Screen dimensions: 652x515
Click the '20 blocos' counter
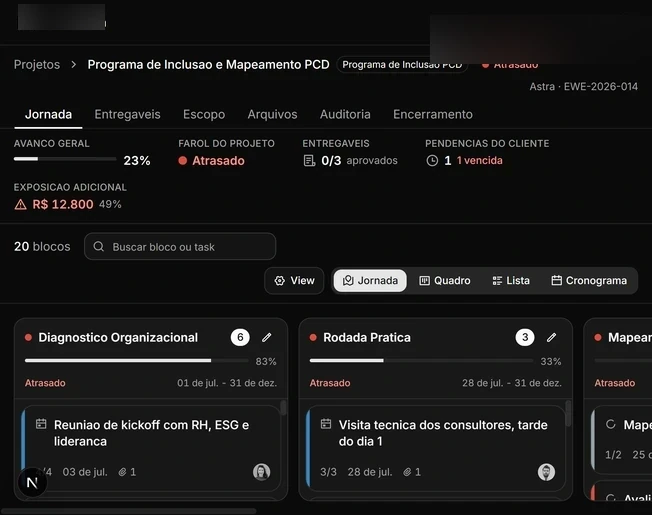pyautogui.click(x=42, y=246)
